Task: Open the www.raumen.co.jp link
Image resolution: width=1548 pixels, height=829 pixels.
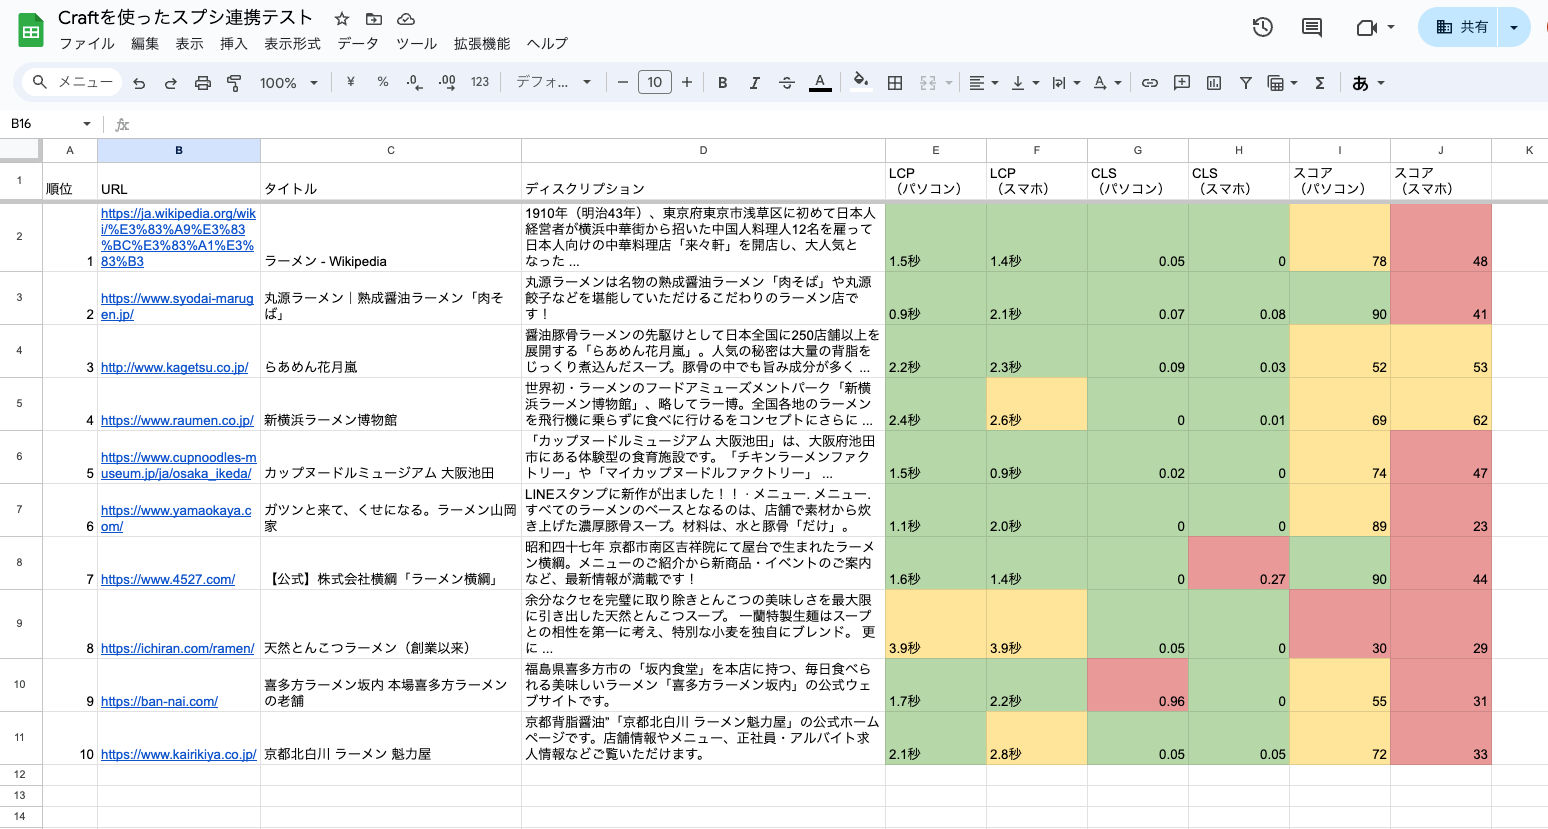Action: pos(177,420)
